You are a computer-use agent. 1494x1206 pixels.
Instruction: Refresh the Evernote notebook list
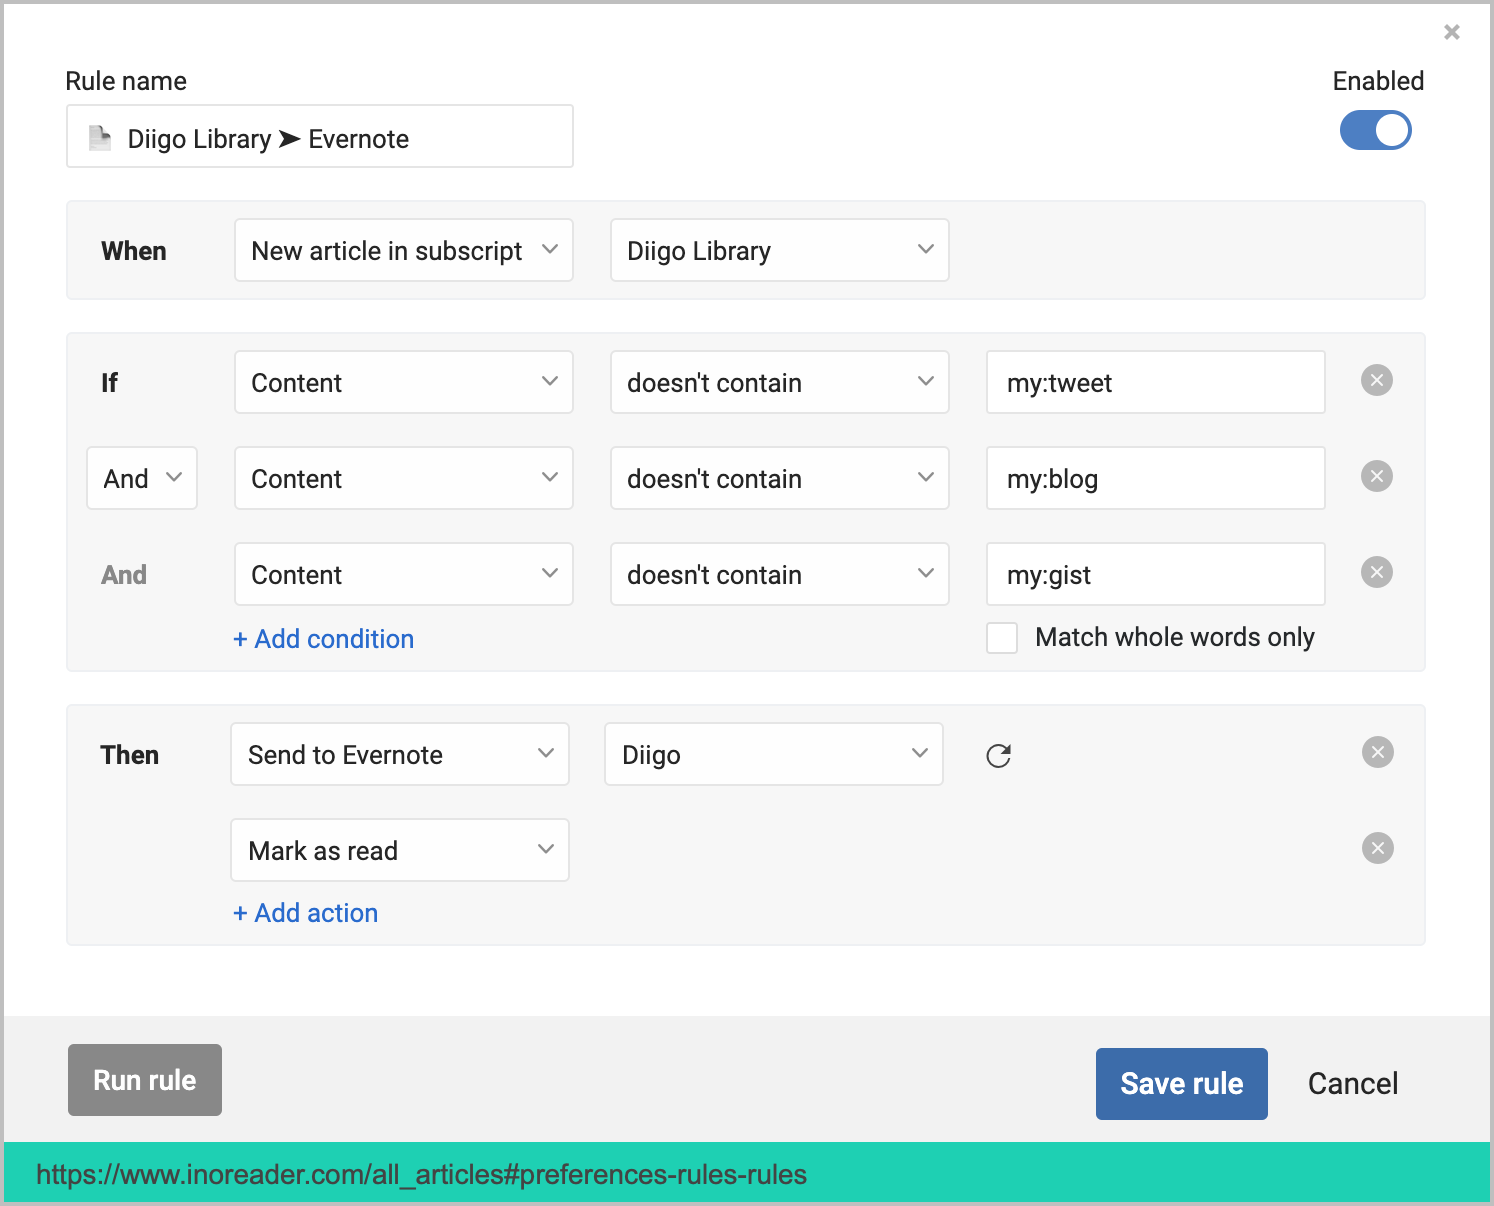click(x=999, y=756)
